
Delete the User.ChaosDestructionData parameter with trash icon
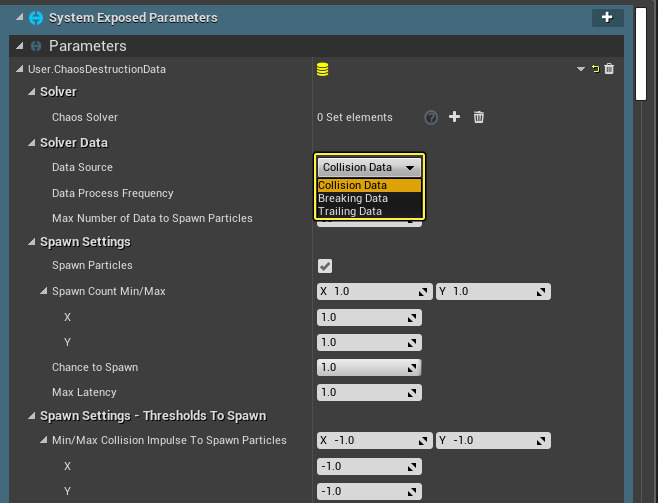click(610, 69)
